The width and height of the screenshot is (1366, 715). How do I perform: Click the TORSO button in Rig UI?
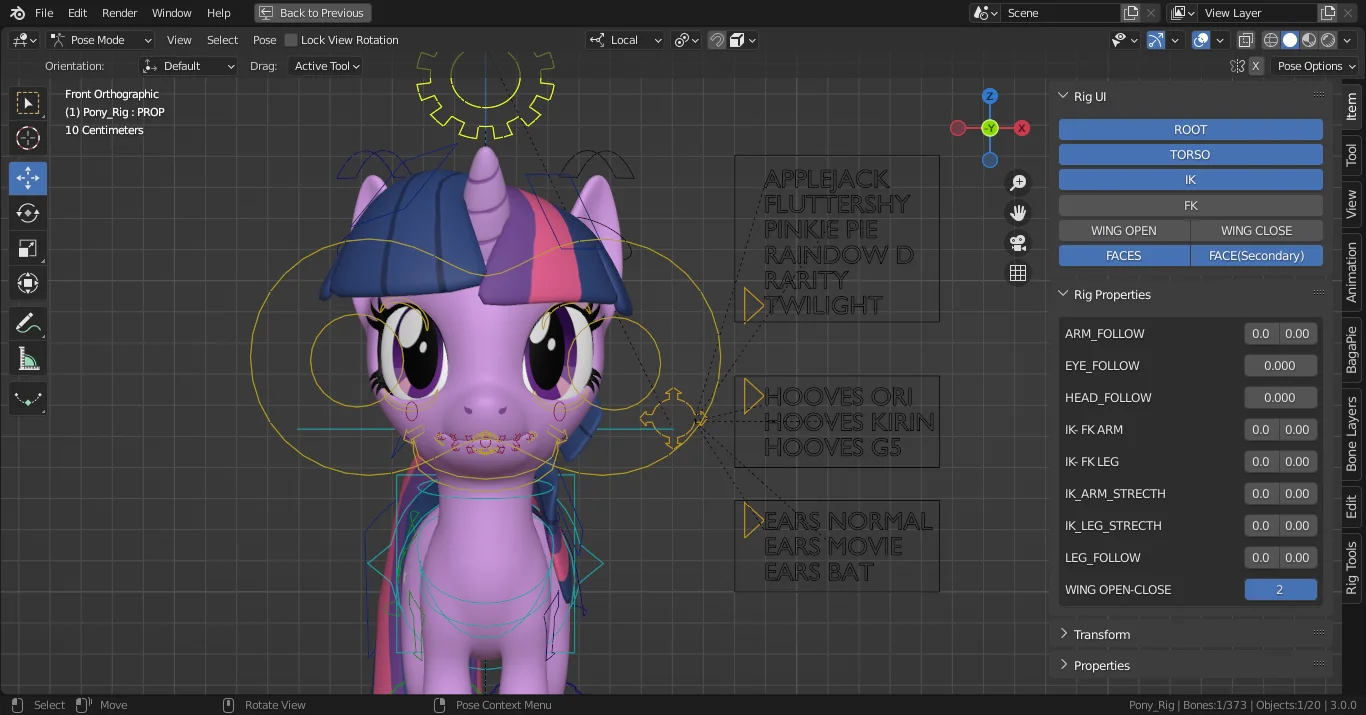[x=1190, y=154]
